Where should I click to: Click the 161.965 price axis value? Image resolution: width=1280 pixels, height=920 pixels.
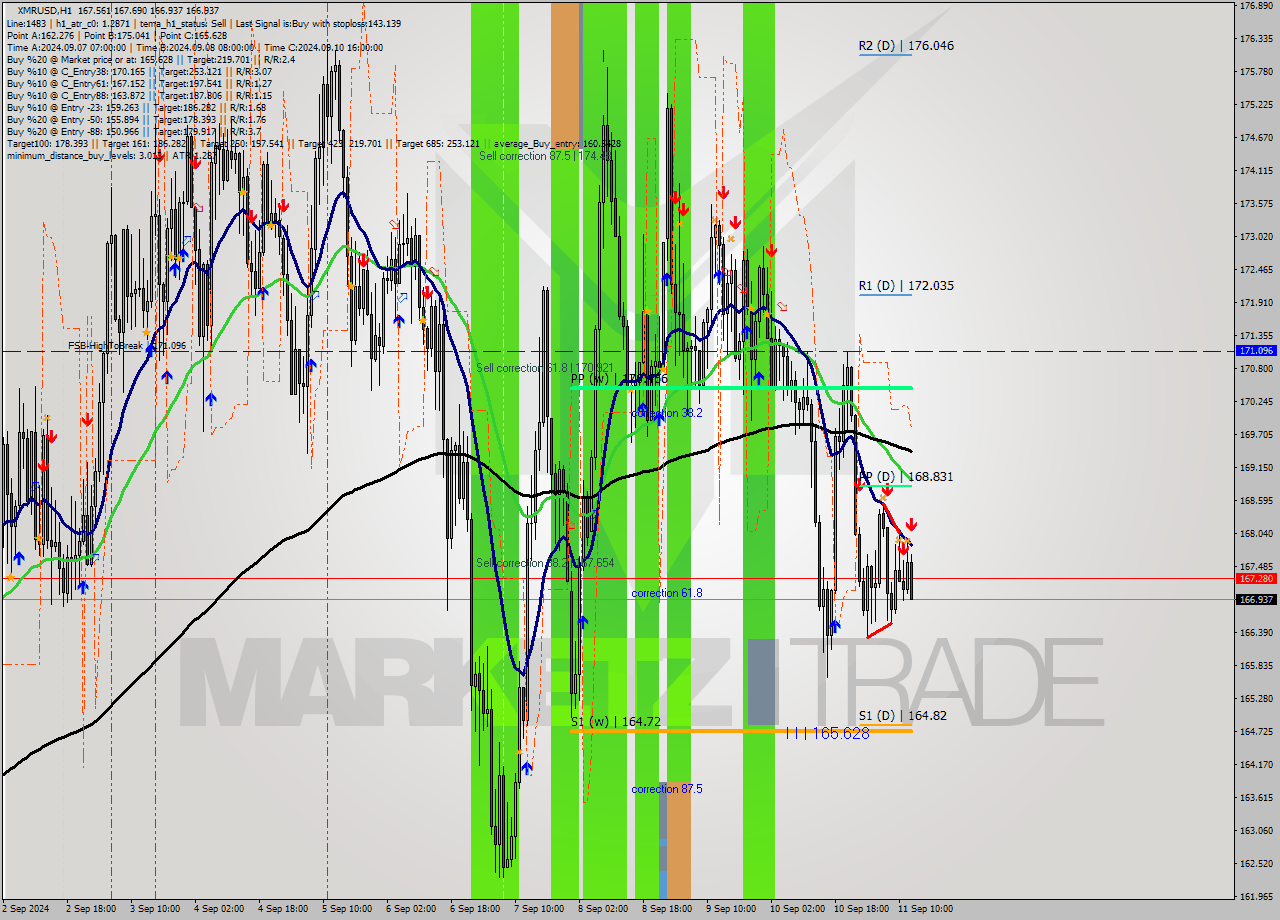(1255, 897)
